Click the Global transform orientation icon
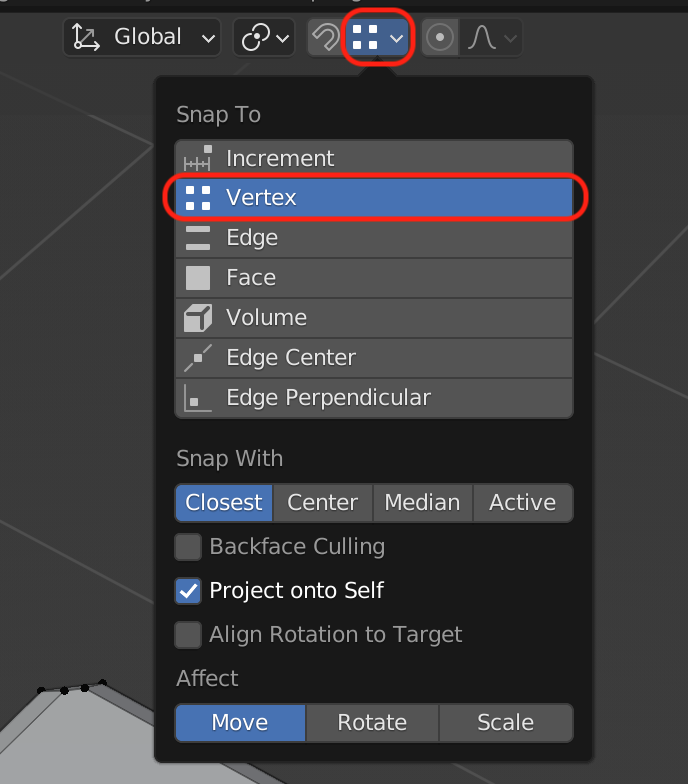The width and height of the screenshot is (688, 784). tap(86, 38)
